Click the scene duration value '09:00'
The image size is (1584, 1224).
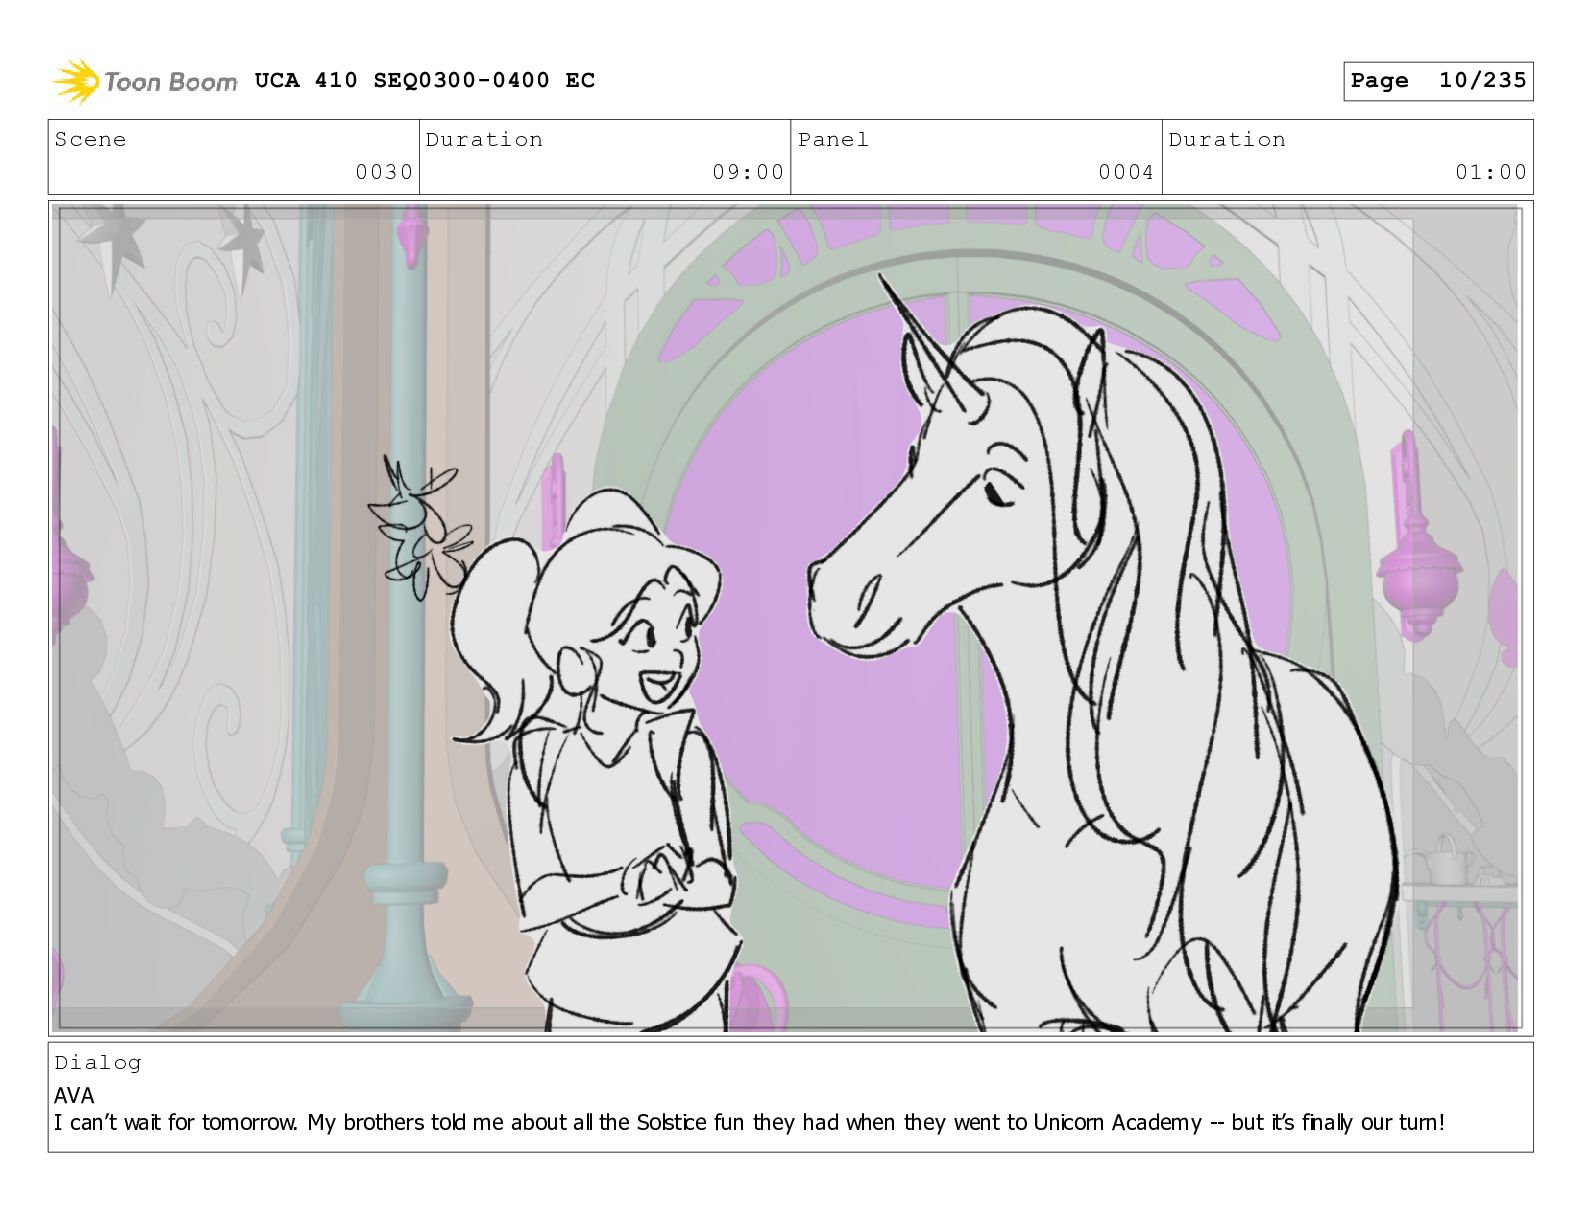pos(748,172)
